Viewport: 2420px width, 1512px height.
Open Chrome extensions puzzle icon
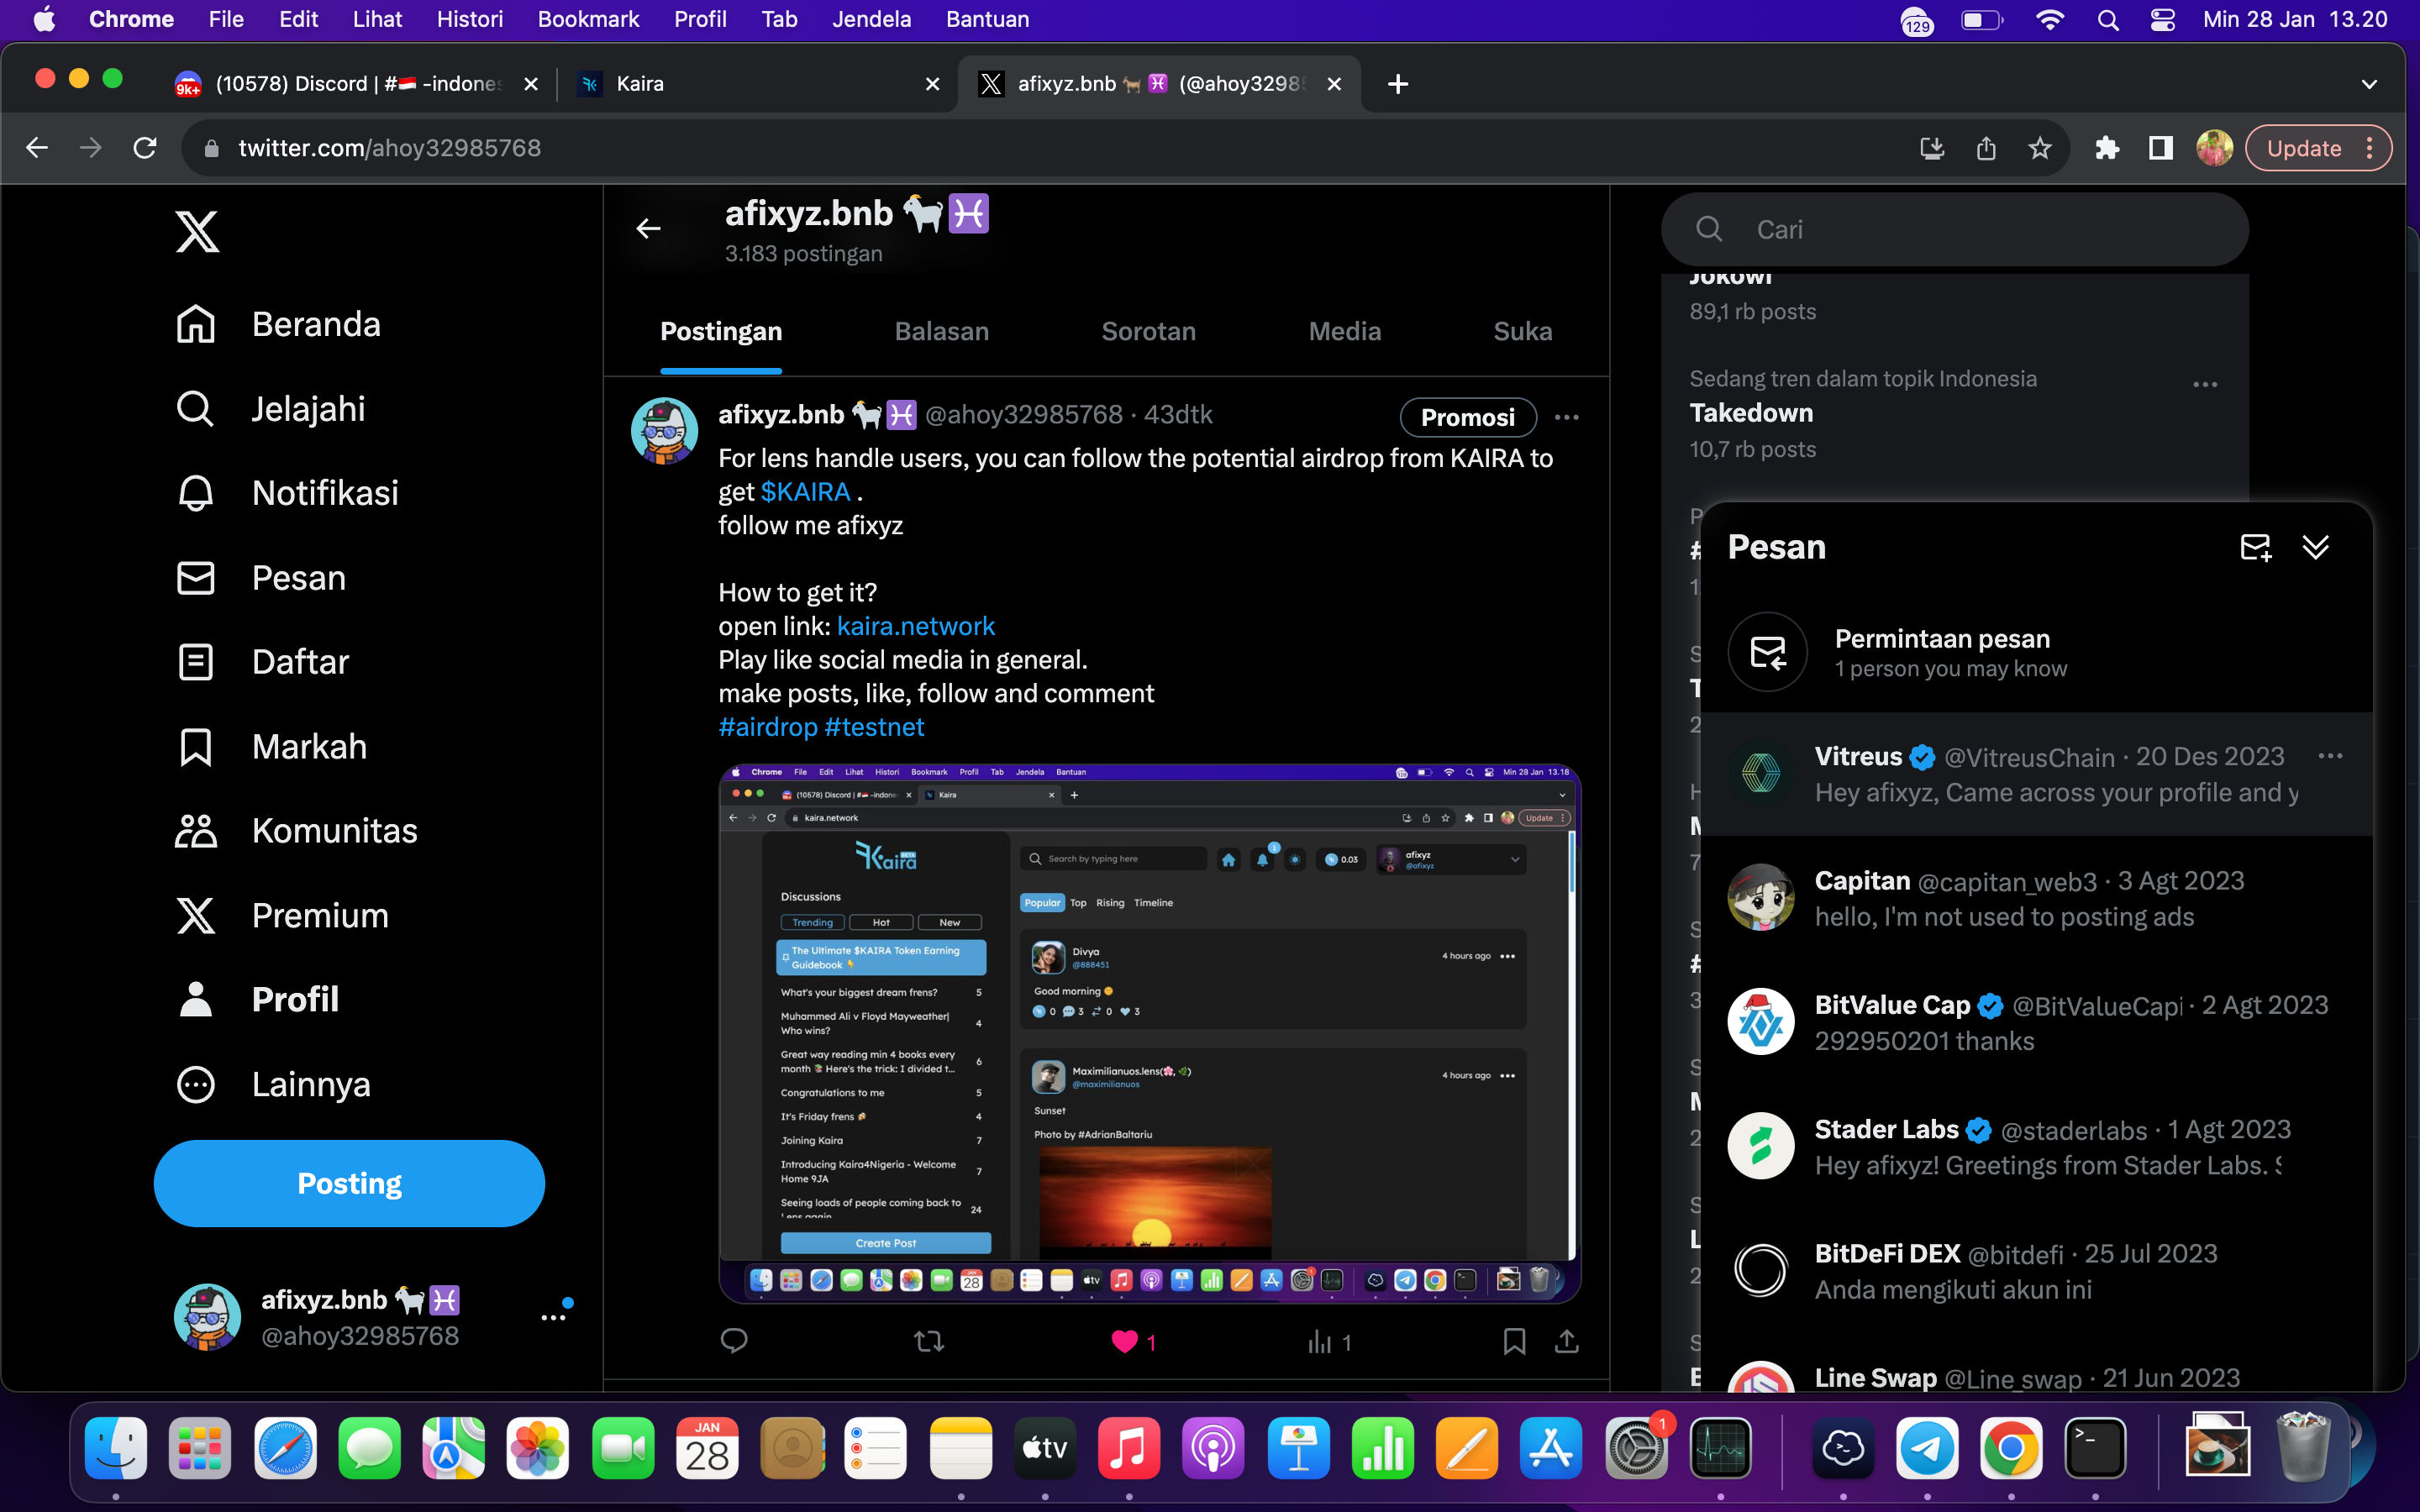click(2107, 148)
